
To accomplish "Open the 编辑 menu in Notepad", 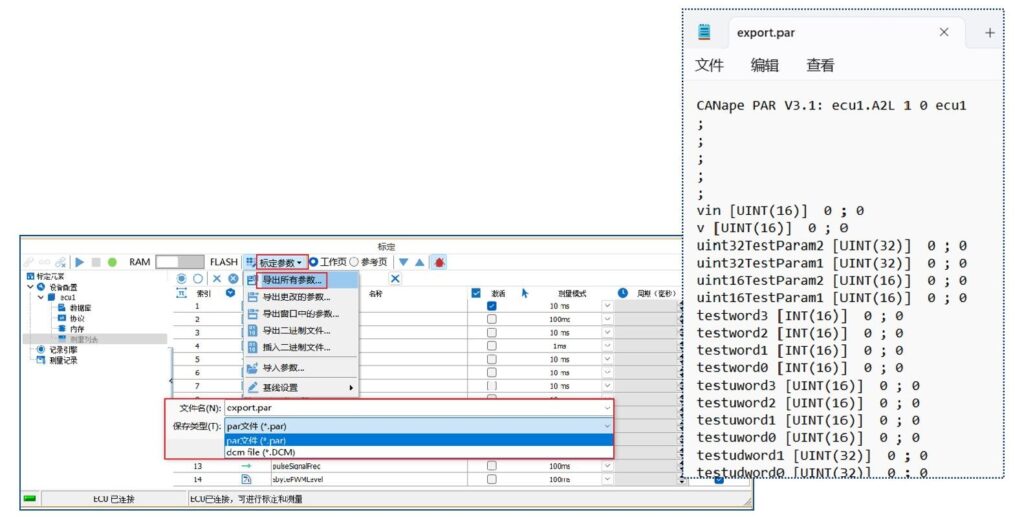I will 765,65.
